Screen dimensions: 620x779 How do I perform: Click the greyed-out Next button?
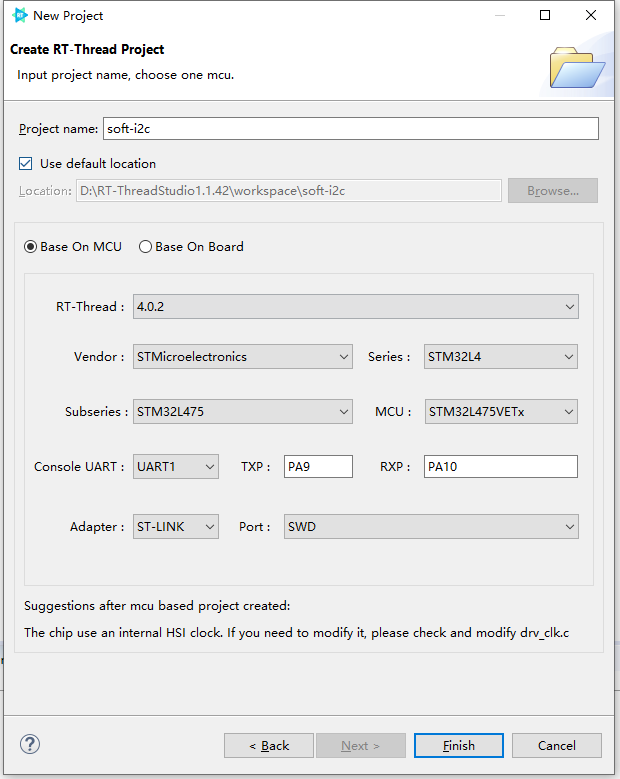pos(361,746)
